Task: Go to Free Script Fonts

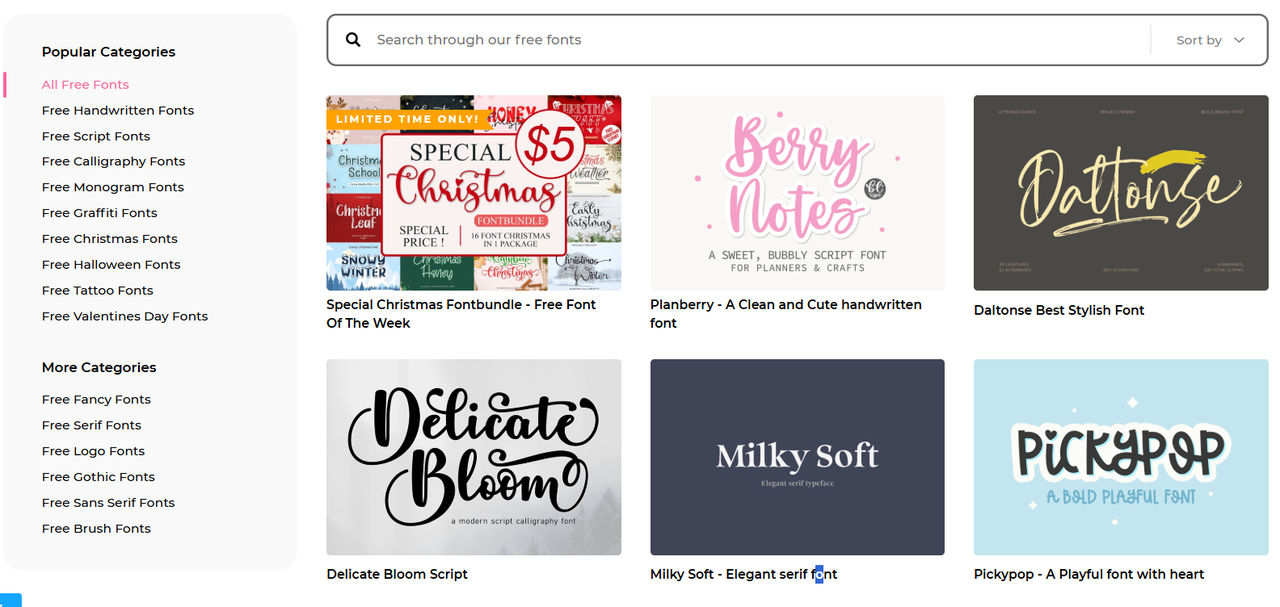Action: click(x=96, y=137)
